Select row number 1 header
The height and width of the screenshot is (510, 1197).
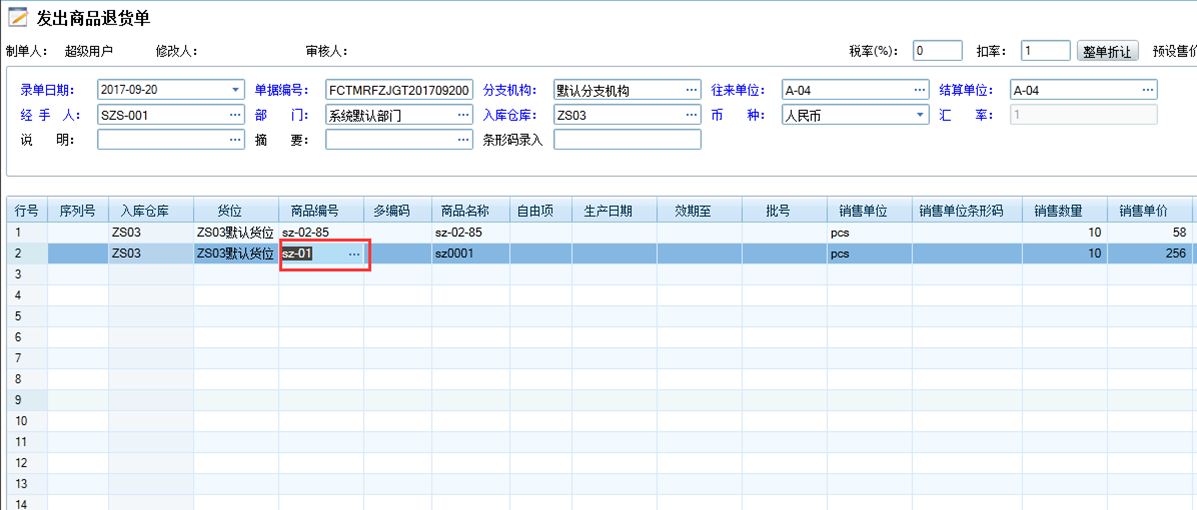[27, 233]
